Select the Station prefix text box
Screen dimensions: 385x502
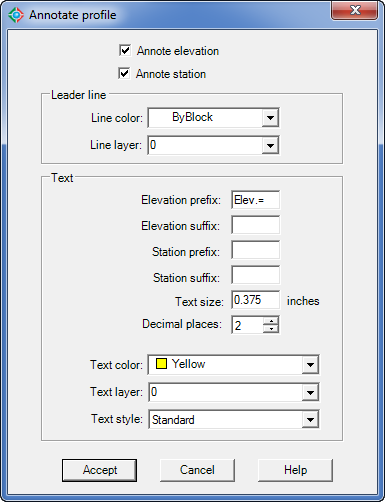click(255, 250)
